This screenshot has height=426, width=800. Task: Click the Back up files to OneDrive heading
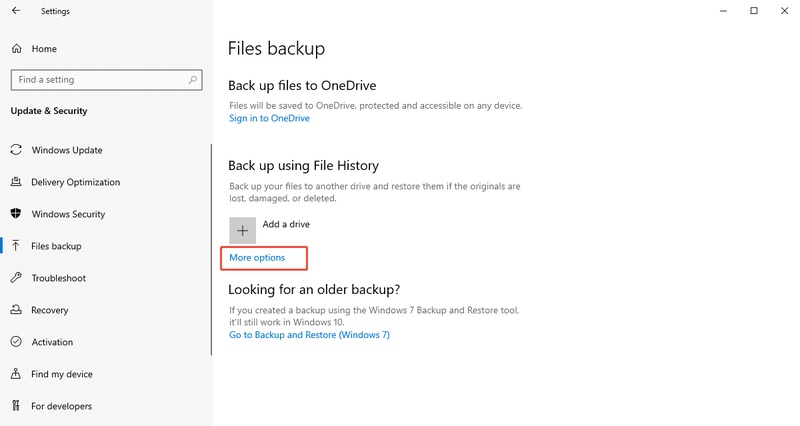point(302,86)
